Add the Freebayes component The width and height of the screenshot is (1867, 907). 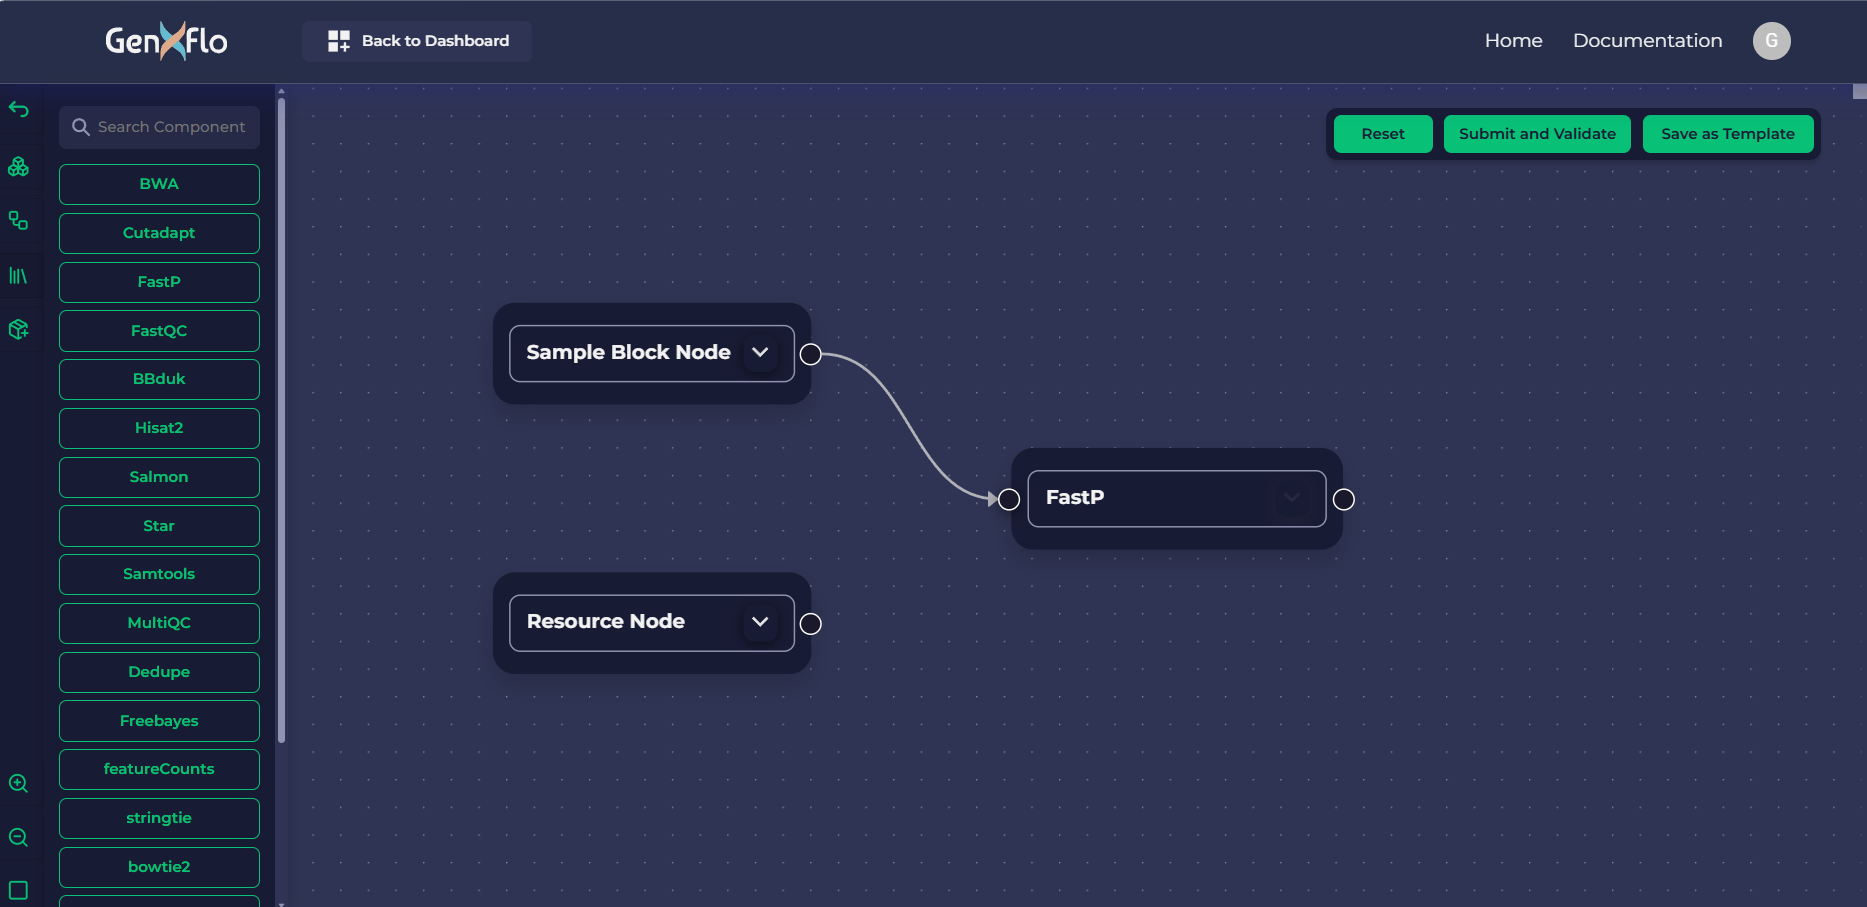click(x=159, y=721)
